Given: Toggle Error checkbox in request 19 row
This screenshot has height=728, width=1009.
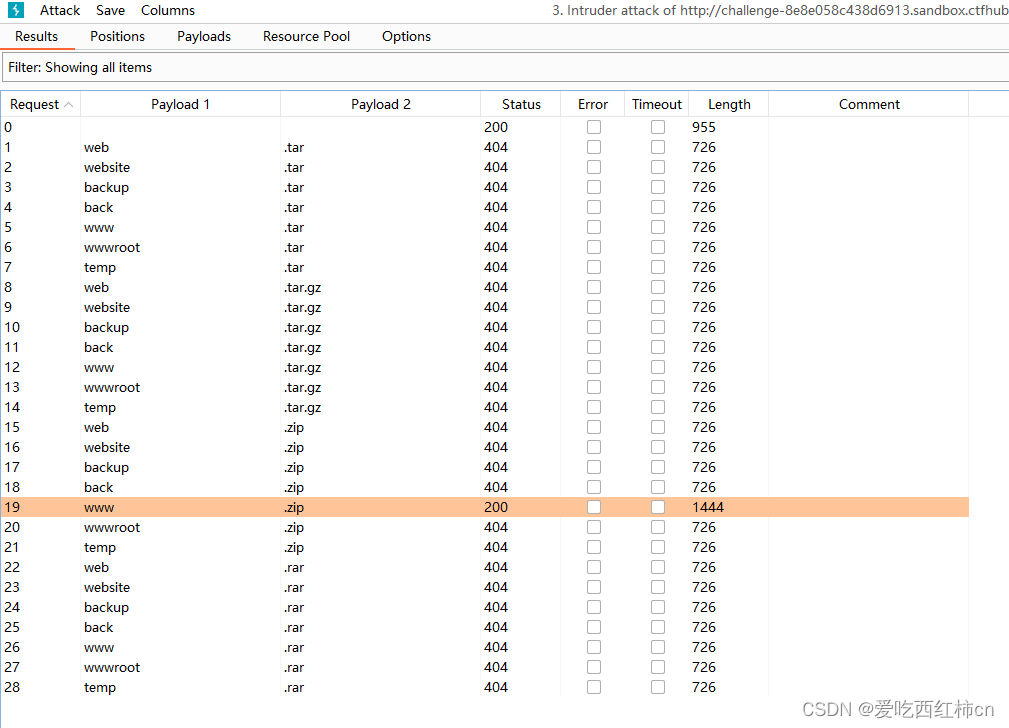Looking at the screenshot, I should [x=594, y=507].
